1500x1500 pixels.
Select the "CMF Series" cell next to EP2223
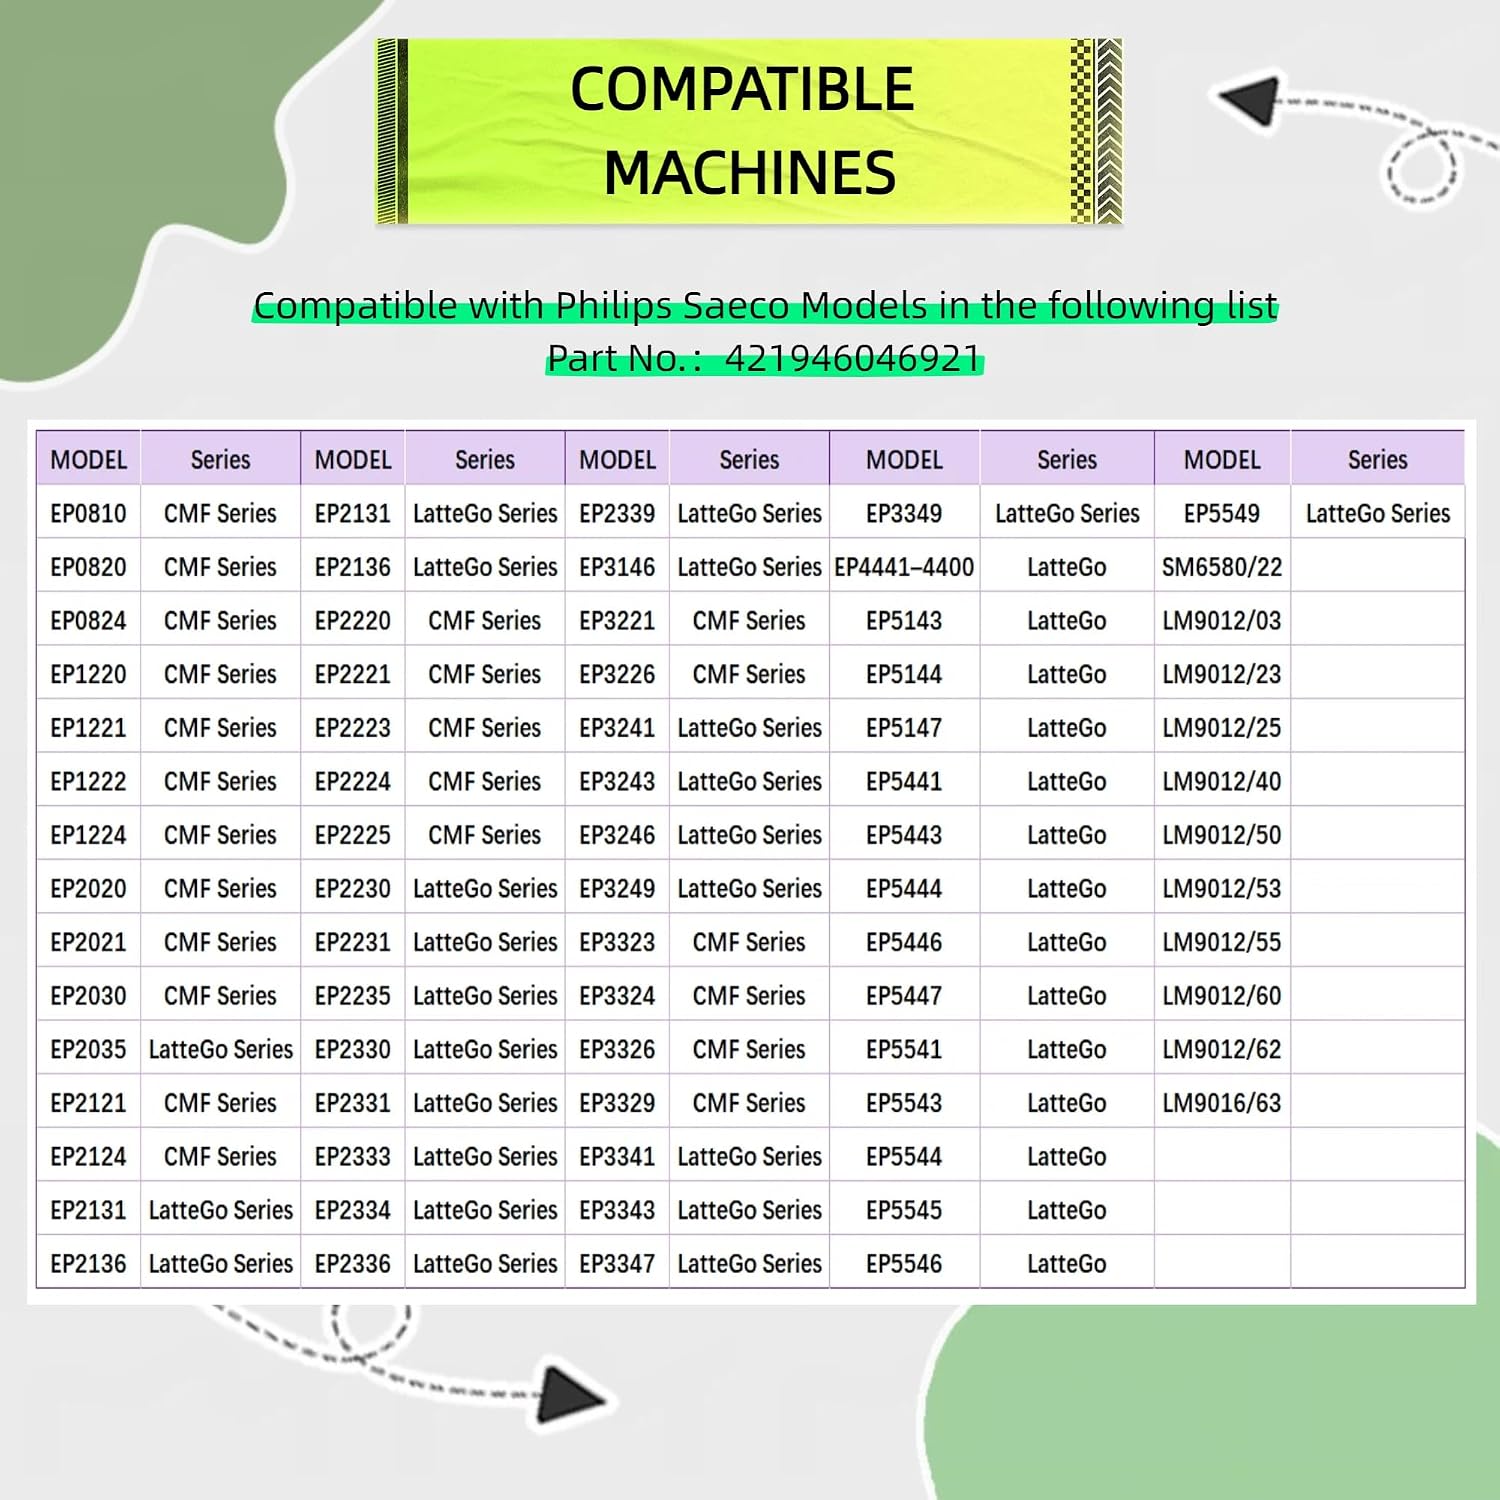485,728
